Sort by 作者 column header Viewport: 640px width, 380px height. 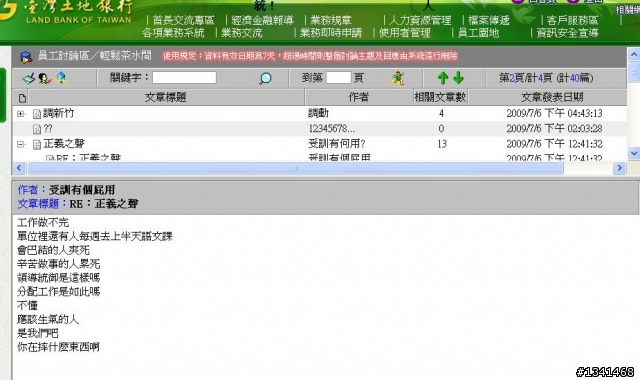[x=359, y=98]
